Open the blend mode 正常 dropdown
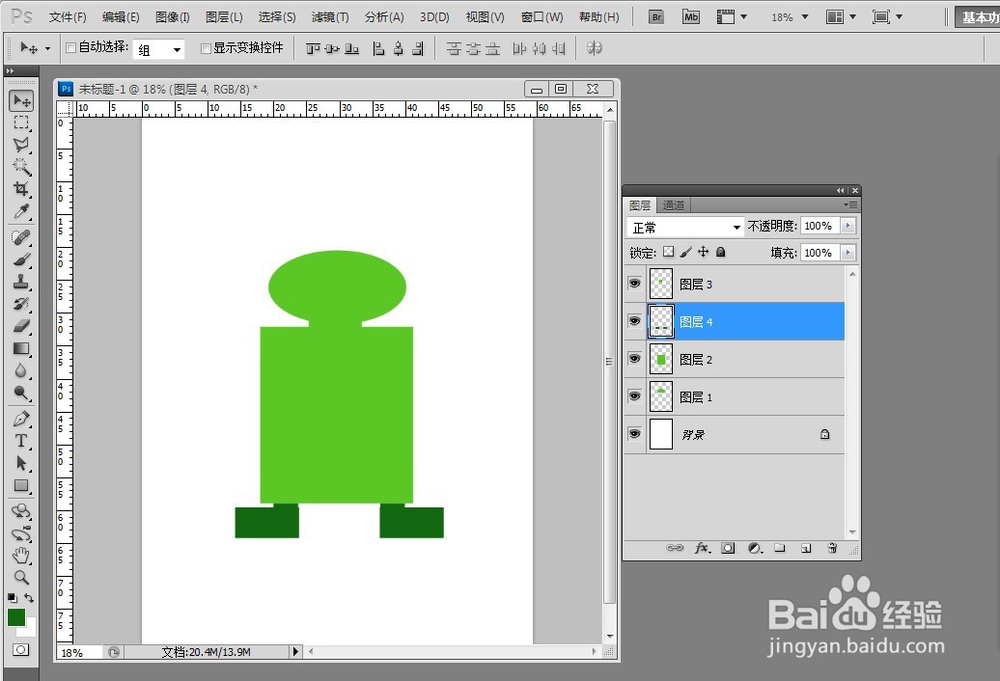 (686, 228)
